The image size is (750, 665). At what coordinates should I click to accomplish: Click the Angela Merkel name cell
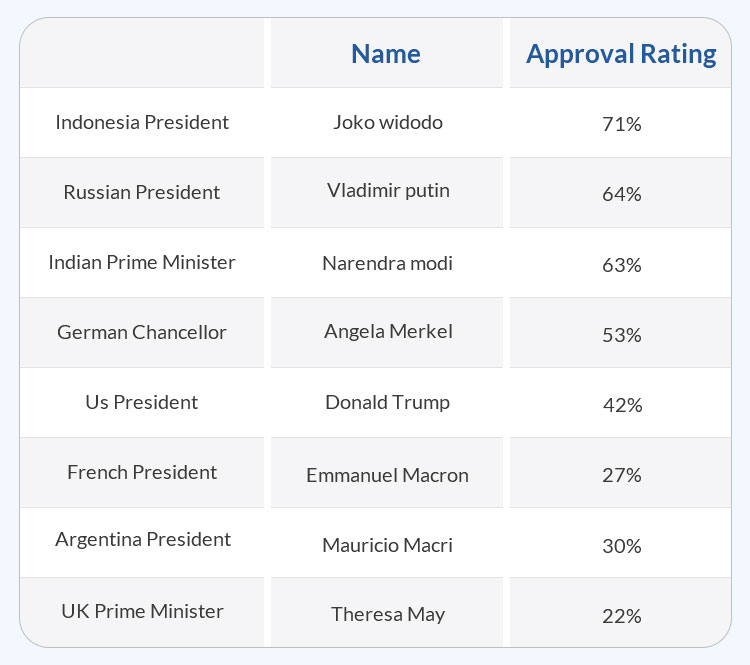coord(388,331)
